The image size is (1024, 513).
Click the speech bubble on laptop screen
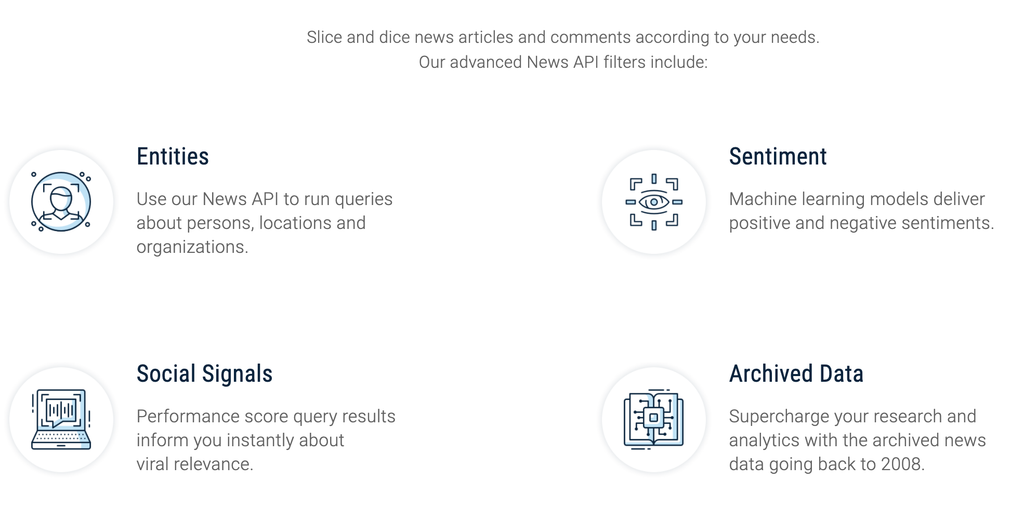(61, 412)
